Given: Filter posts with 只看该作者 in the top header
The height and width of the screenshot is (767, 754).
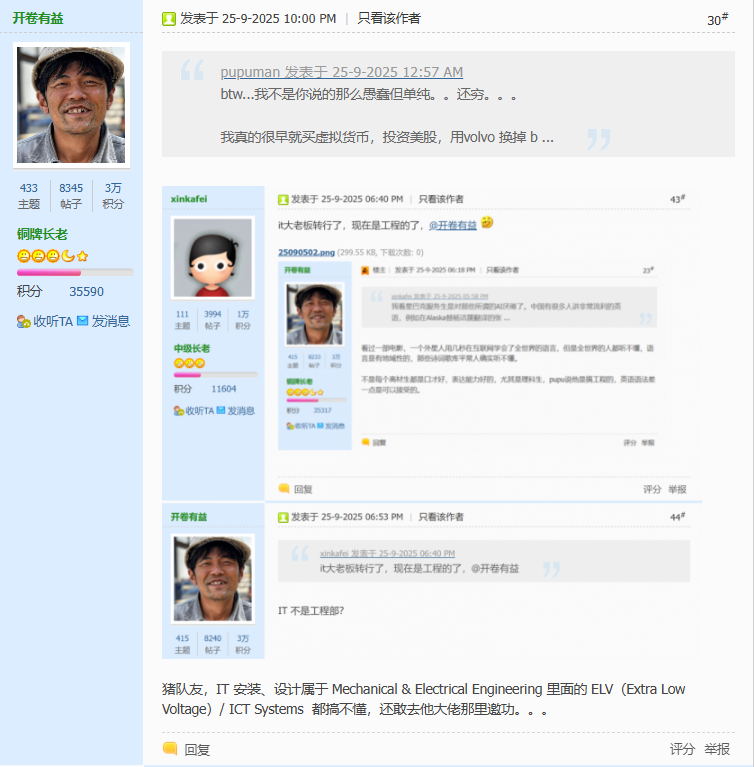Looking at the screenshot, I should (x=389, y=19).
